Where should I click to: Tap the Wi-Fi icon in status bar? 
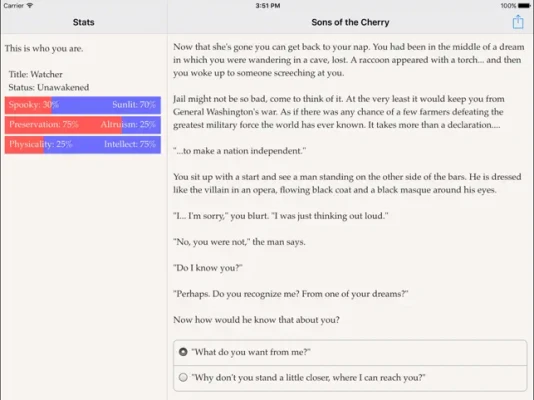30,5
